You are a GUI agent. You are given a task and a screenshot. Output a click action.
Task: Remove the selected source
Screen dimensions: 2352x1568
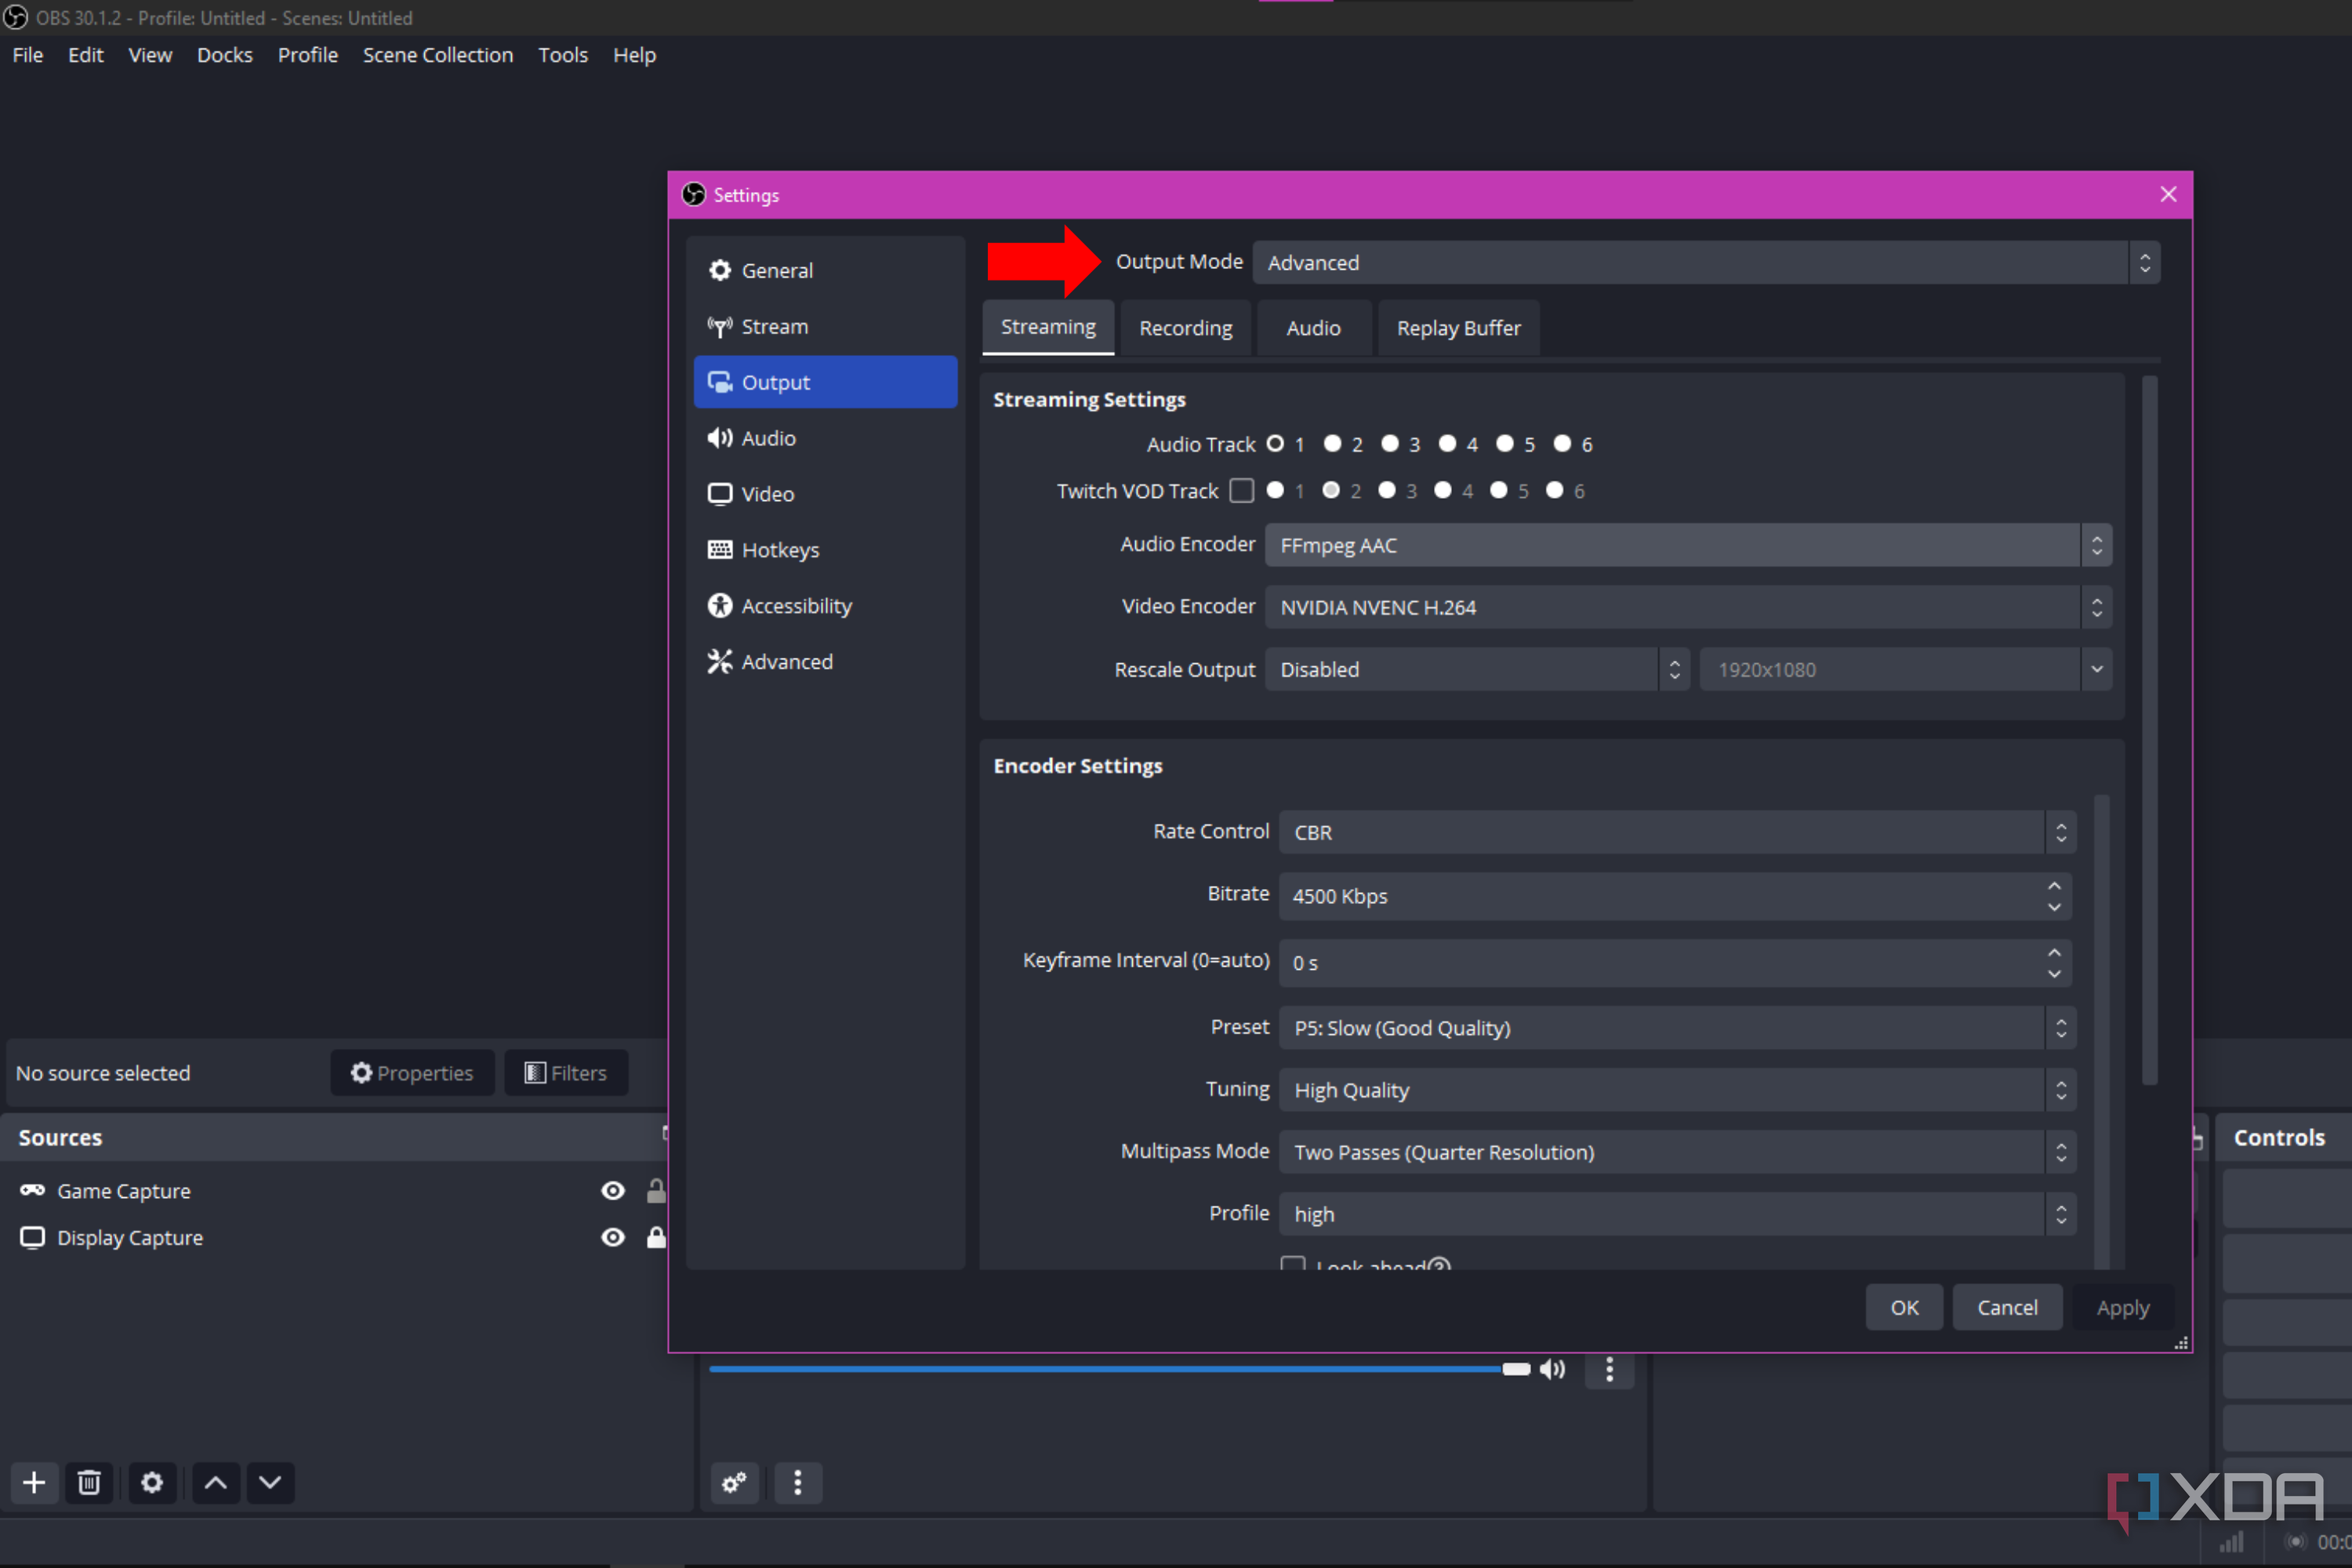point(89,1483)
